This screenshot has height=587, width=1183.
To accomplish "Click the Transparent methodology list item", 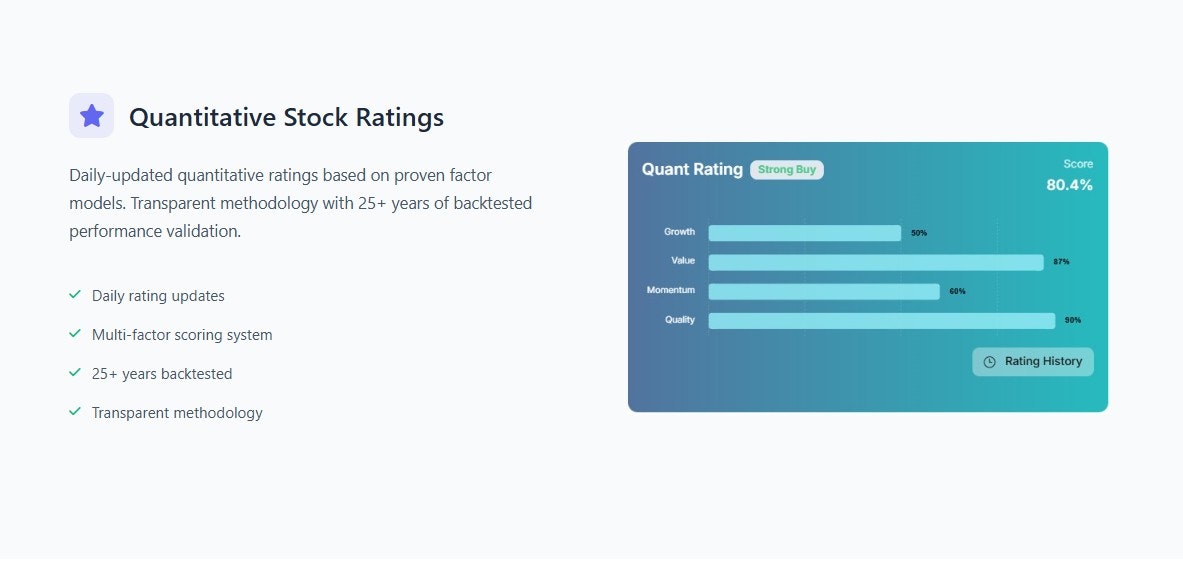I will click(177, 413).
